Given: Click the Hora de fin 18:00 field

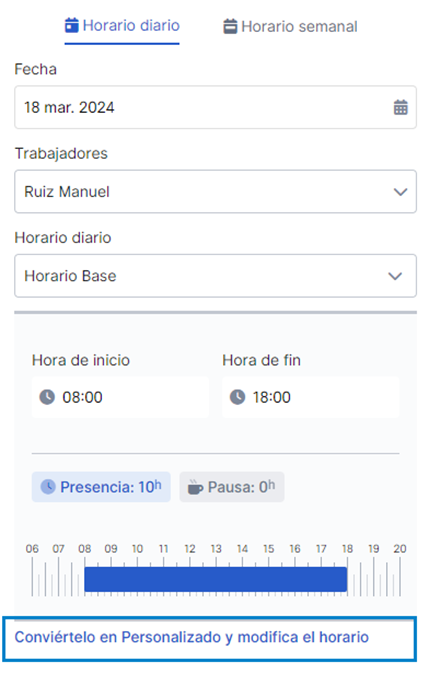Looking at the screenshot, I should click(x=311, y=397).
